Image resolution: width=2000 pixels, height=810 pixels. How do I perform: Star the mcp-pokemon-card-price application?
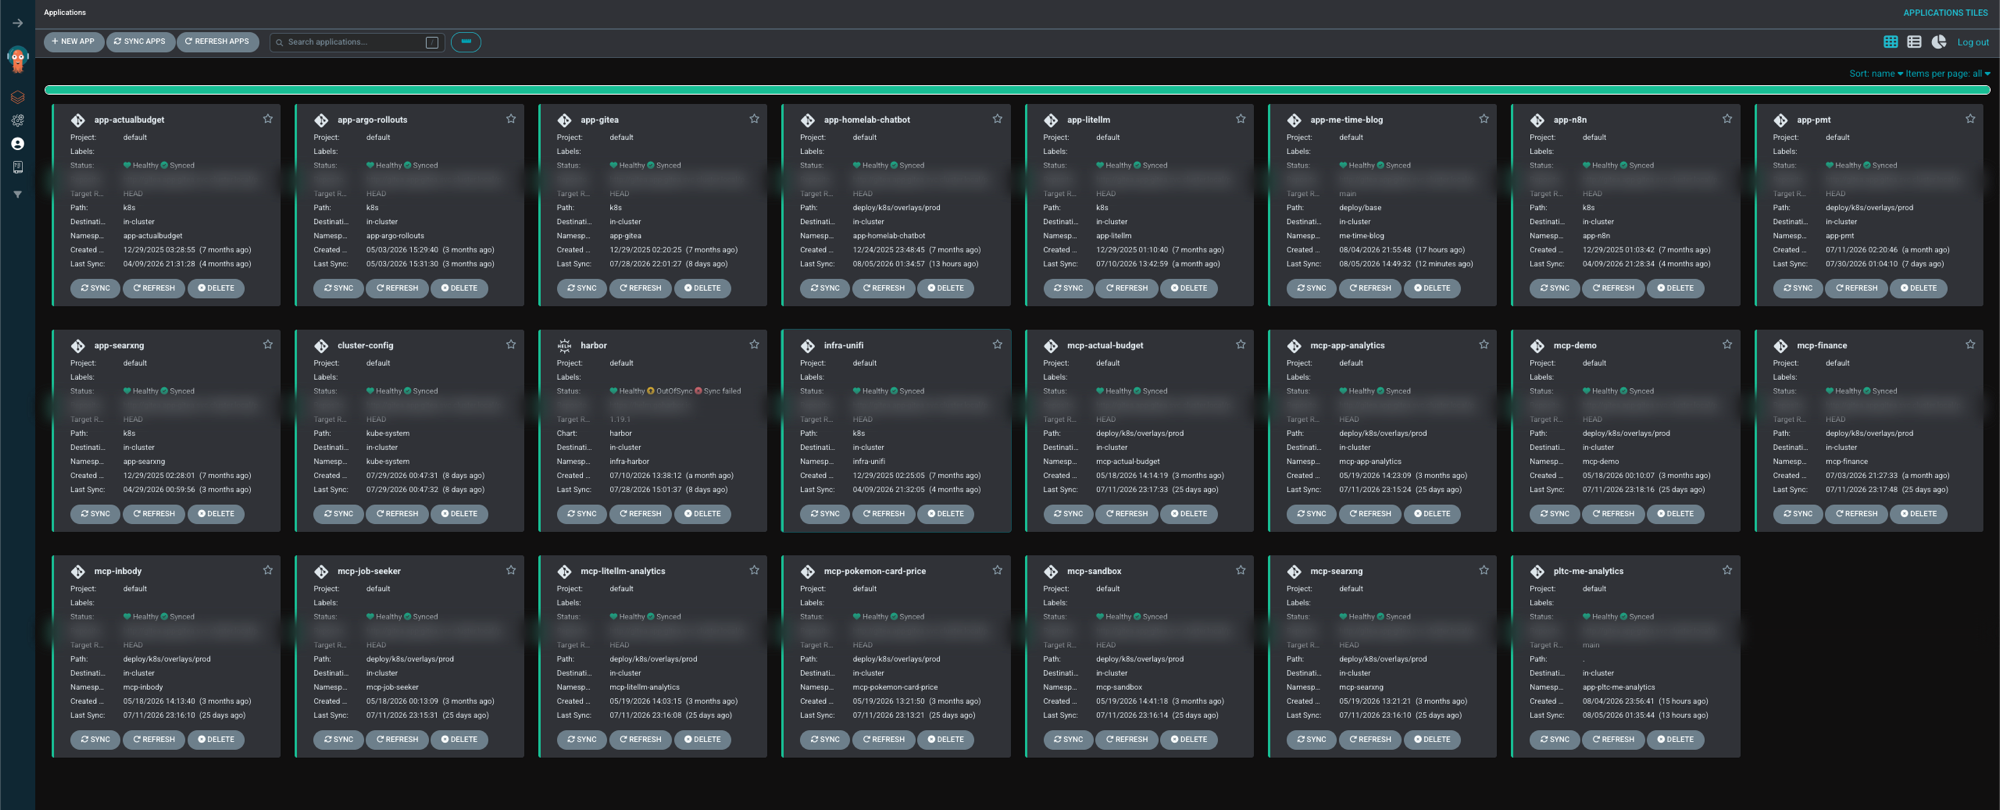click(x=997, y=571)
